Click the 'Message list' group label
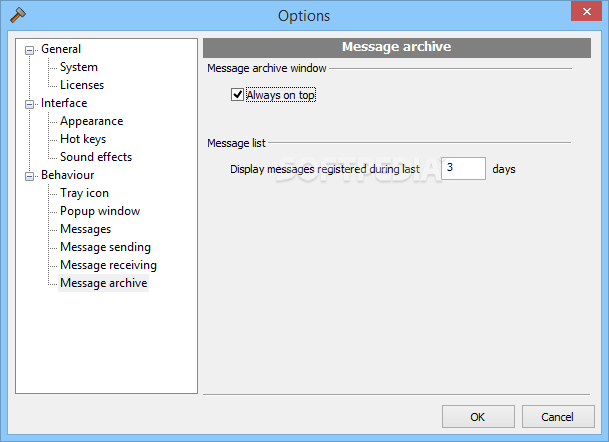609x442 pixels. tap(236, 143)
